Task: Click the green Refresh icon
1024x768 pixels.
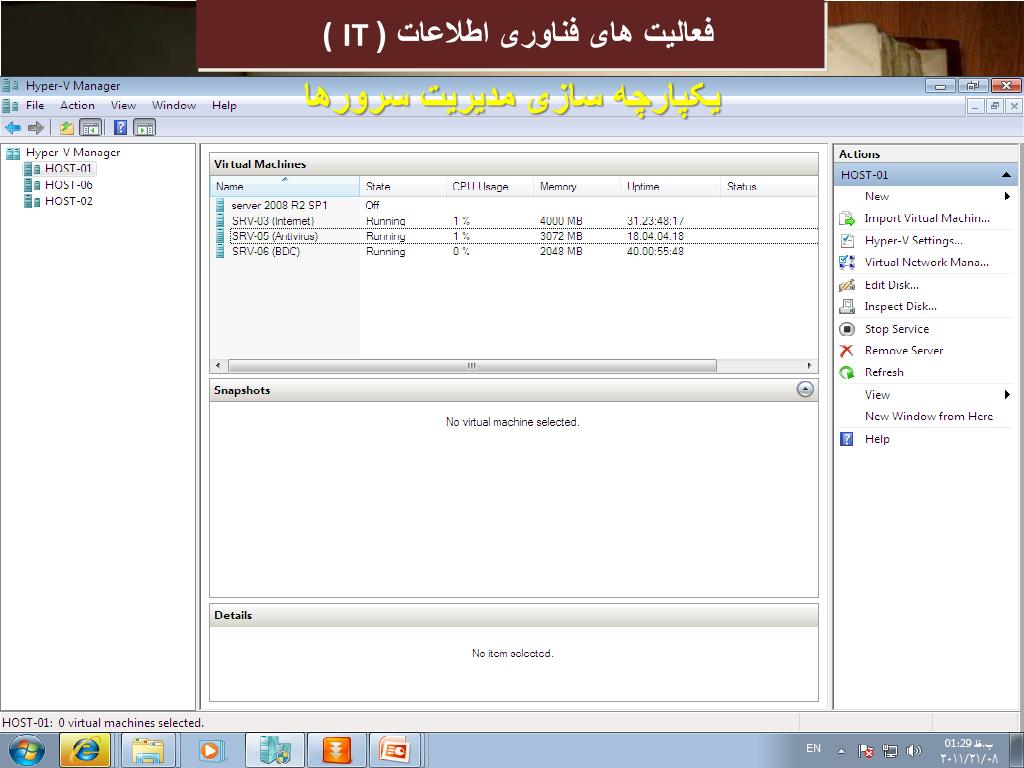Action: point(847,372)
